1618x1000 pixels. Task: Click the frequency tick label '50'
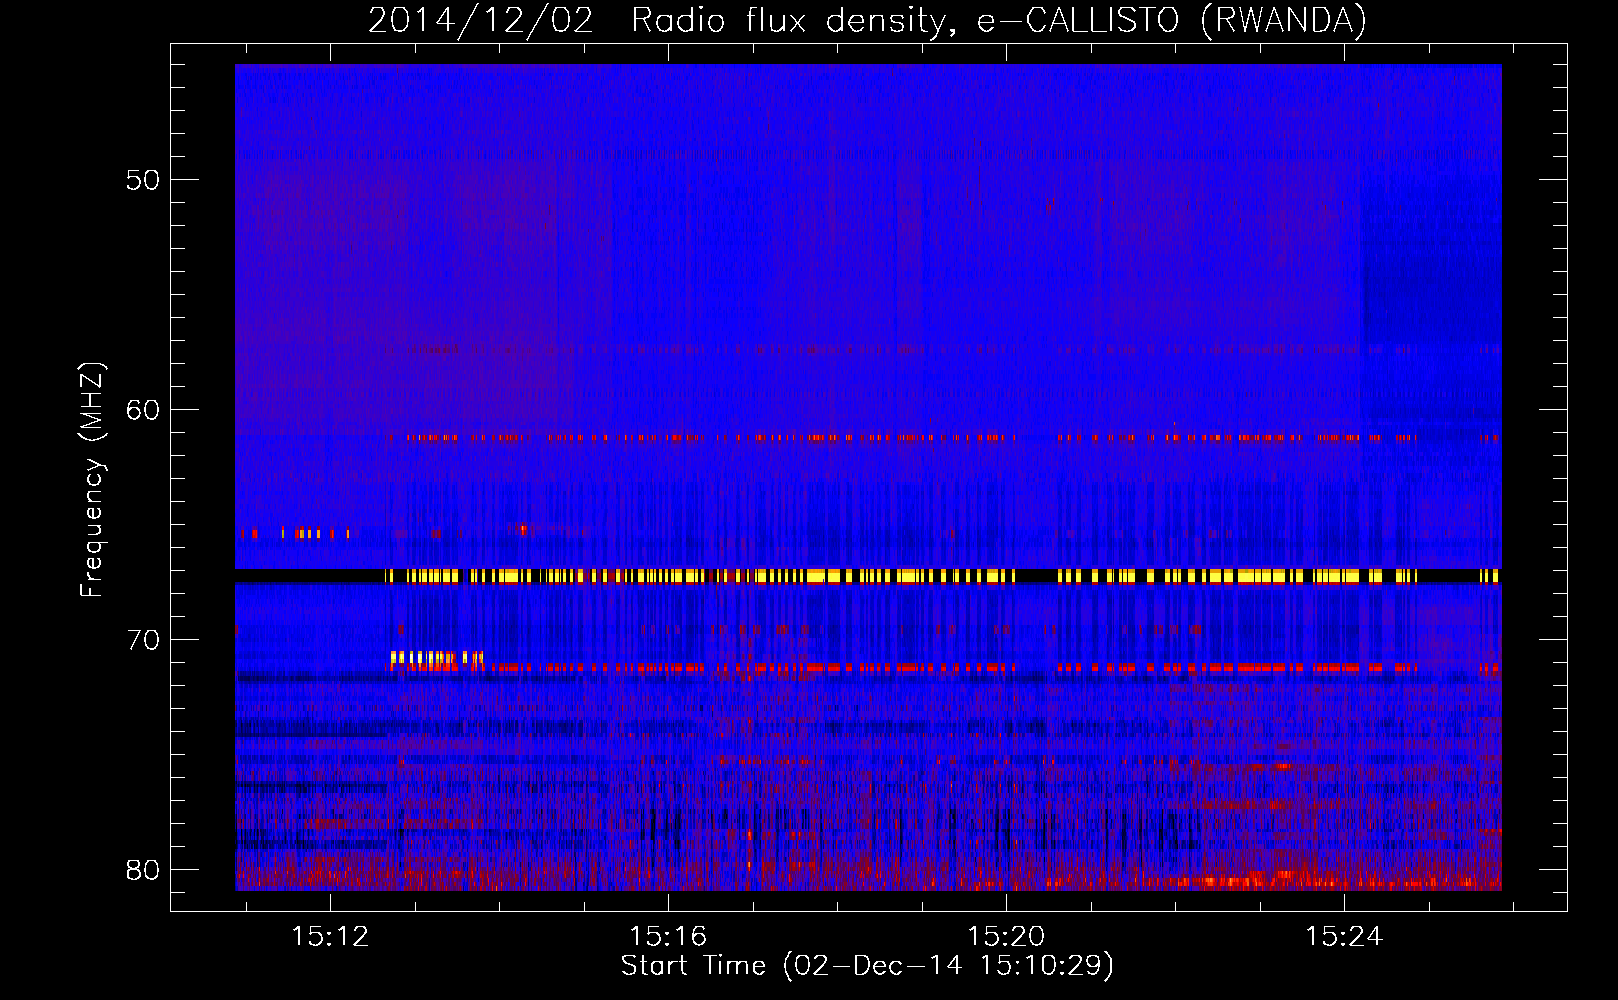[143, 180]
